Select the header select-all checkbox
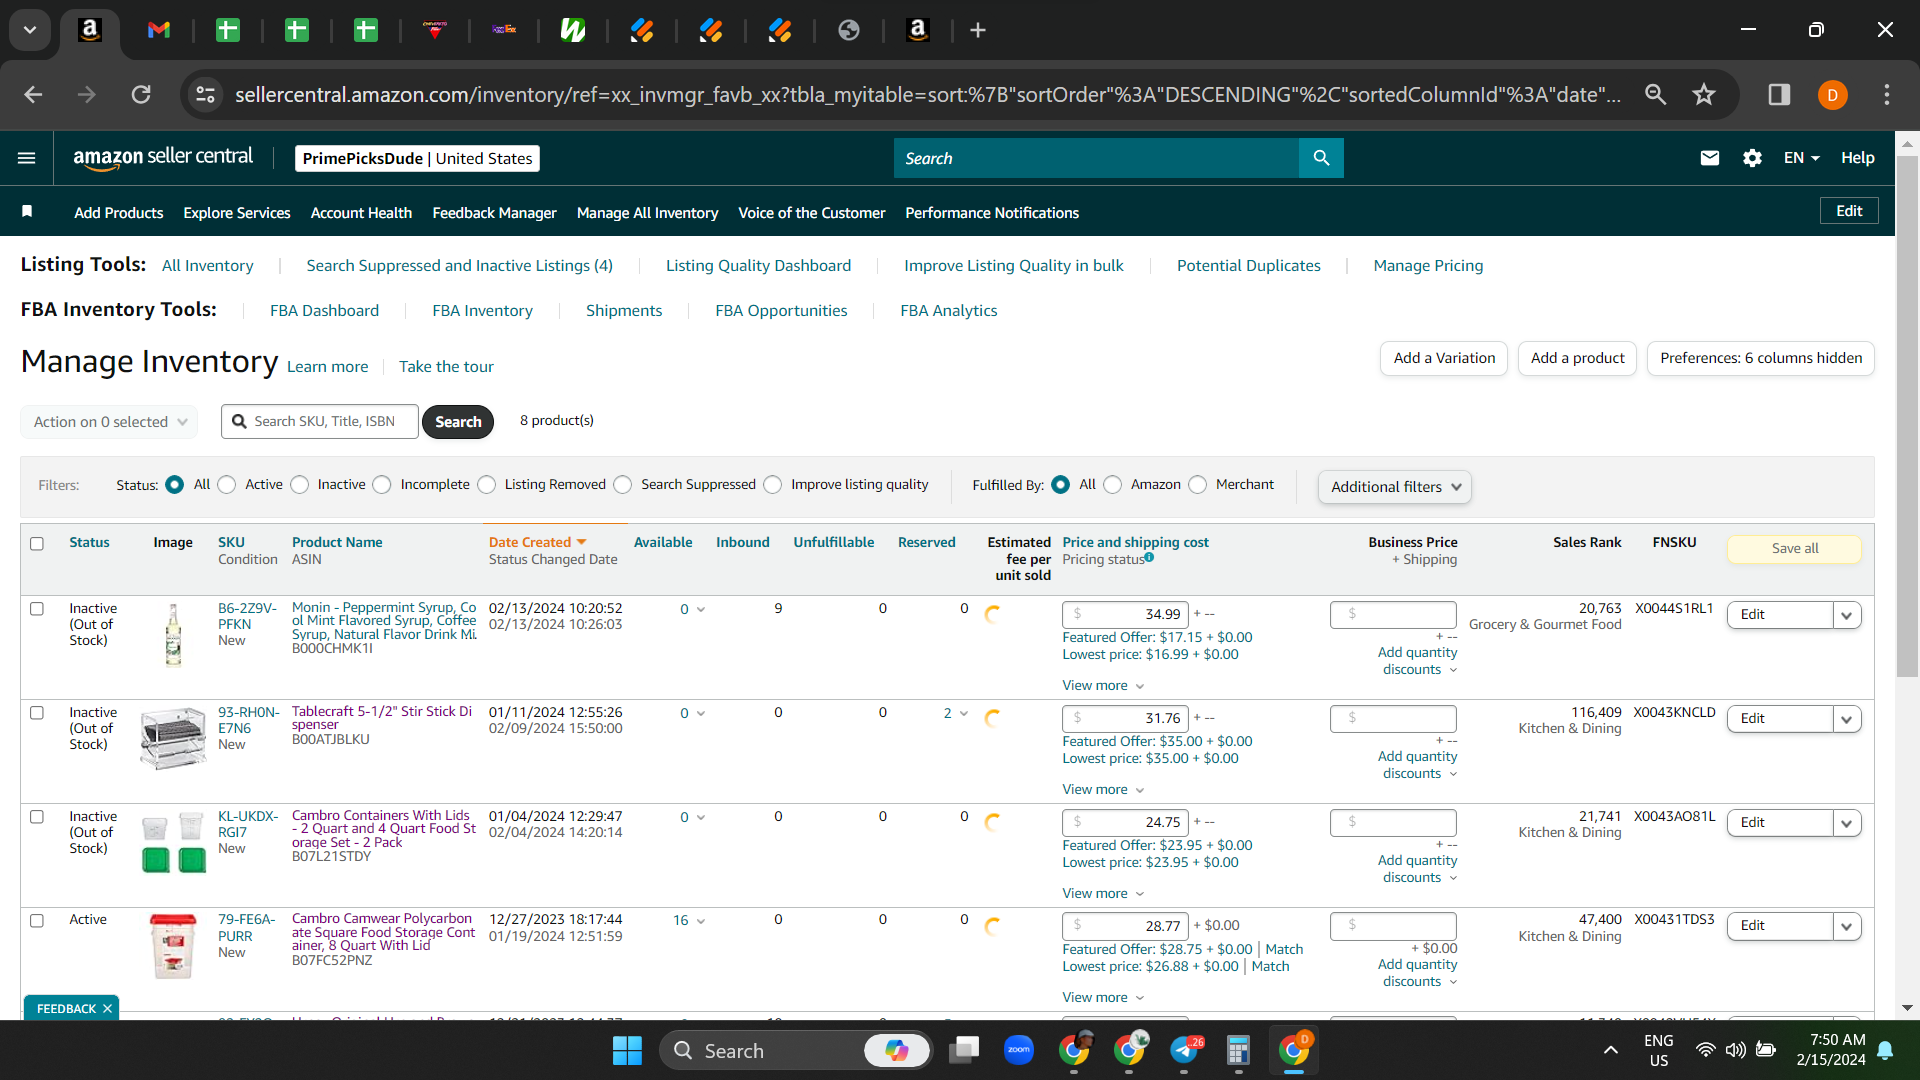The image size is (1920, 1080). [37, 543]
